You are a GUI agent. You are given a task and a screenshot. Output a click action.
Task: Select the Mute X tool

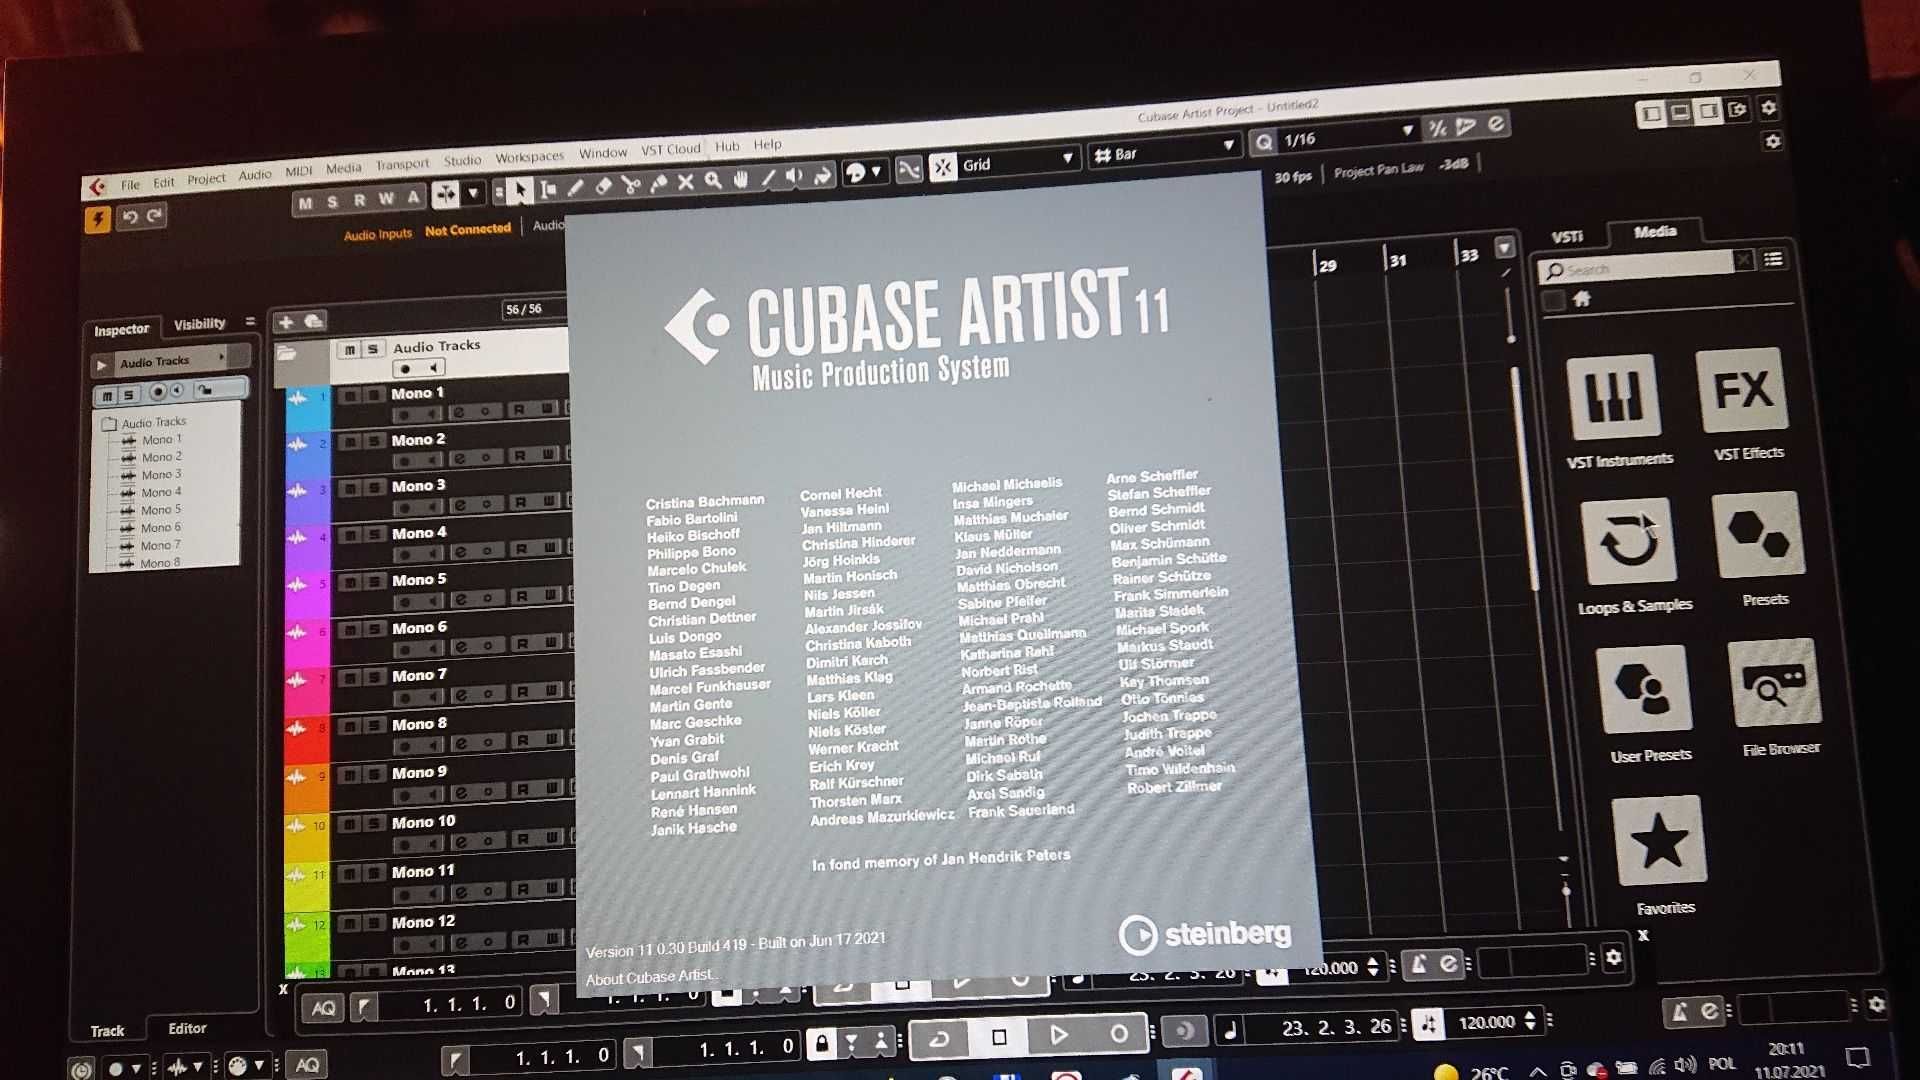click(686, 182)
